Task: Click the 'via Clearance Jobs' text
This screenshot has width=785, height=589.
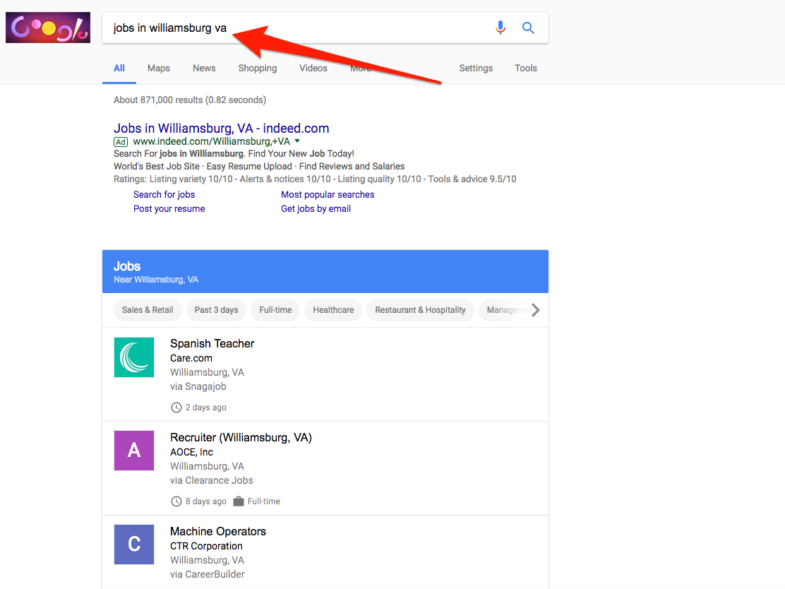Action: tap(212, 480)
